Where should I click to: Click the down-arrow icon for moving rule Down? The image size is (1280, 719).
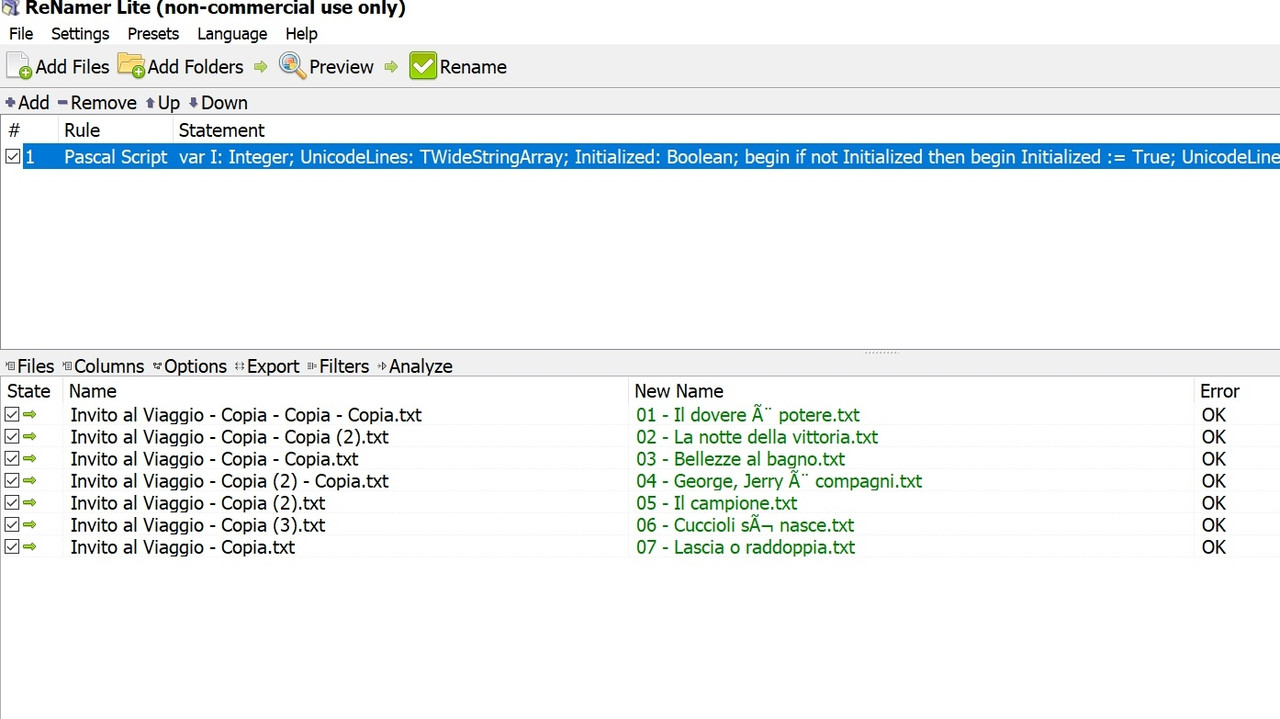193,103
